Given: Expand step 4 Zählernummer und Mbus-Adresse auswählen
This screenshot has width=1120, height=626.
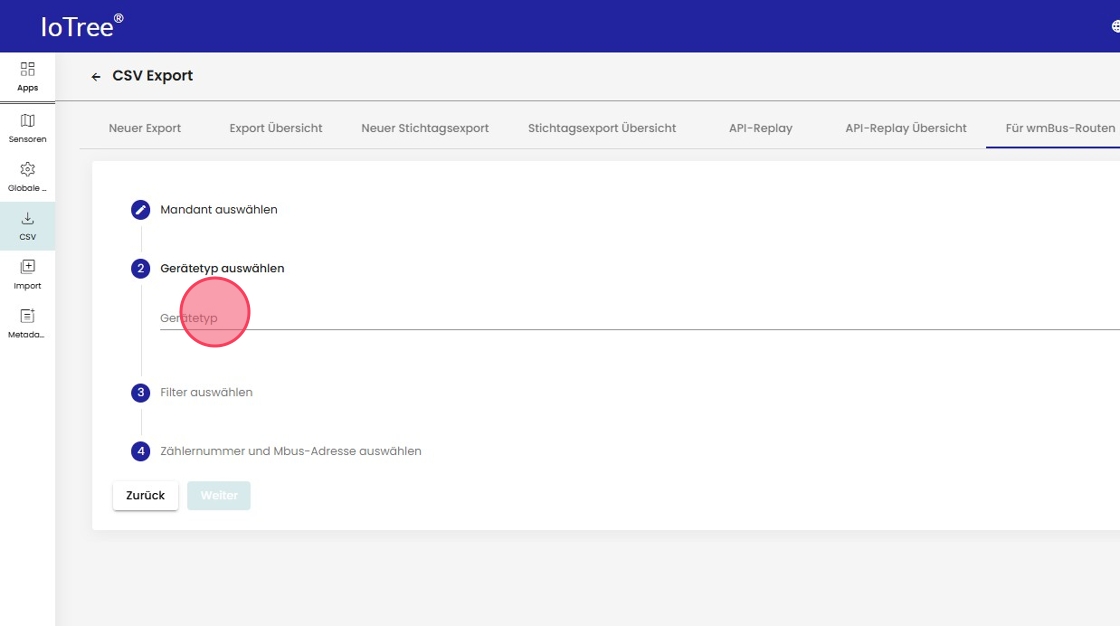Looking at the screenshot, I should [290, 451].
